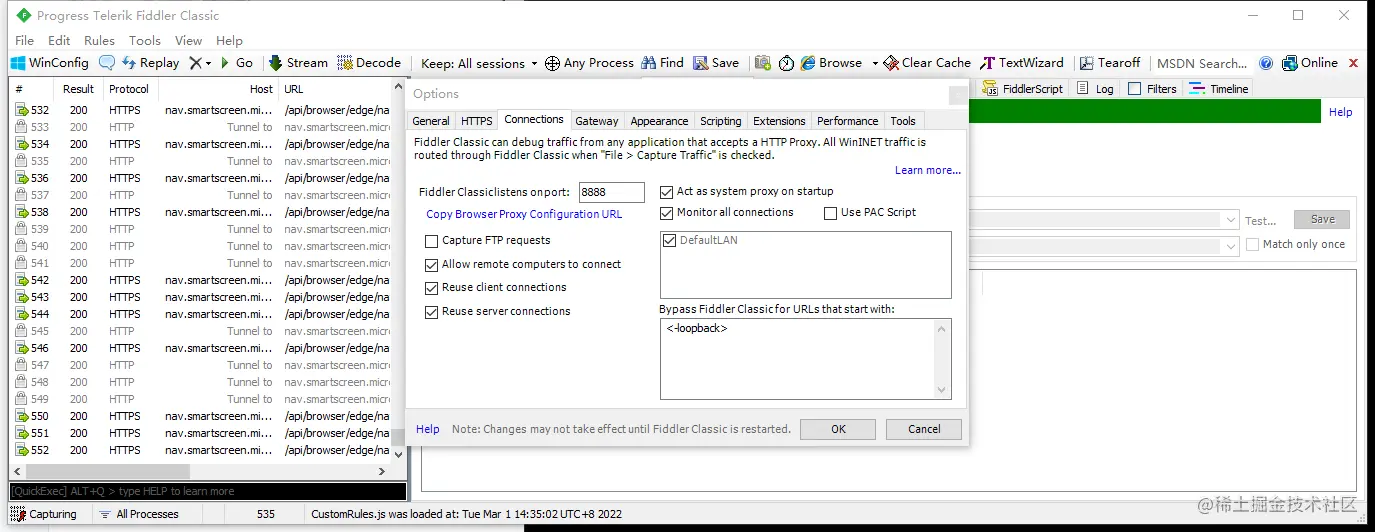Click the Any Process target picker

tap(589, 62)
